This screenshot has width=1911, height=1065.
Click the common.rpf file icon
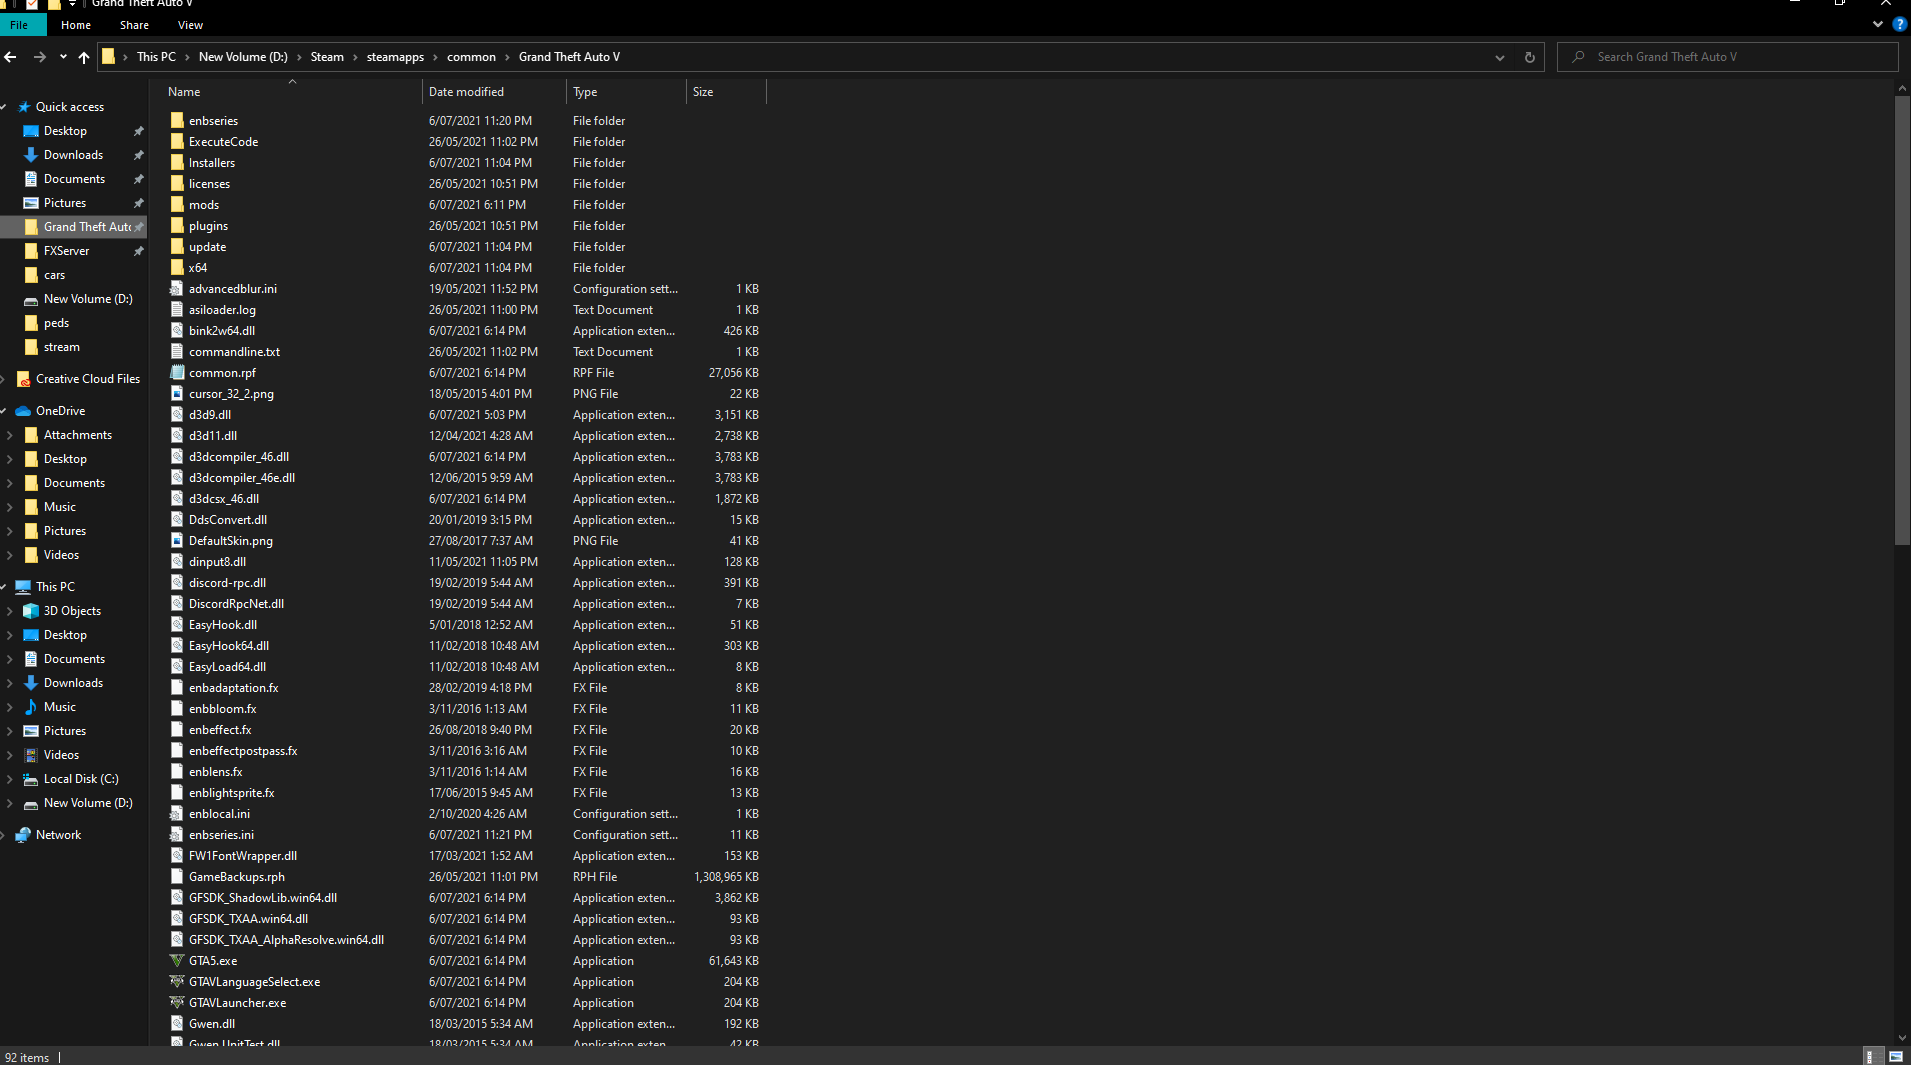[x=177, y=373]
